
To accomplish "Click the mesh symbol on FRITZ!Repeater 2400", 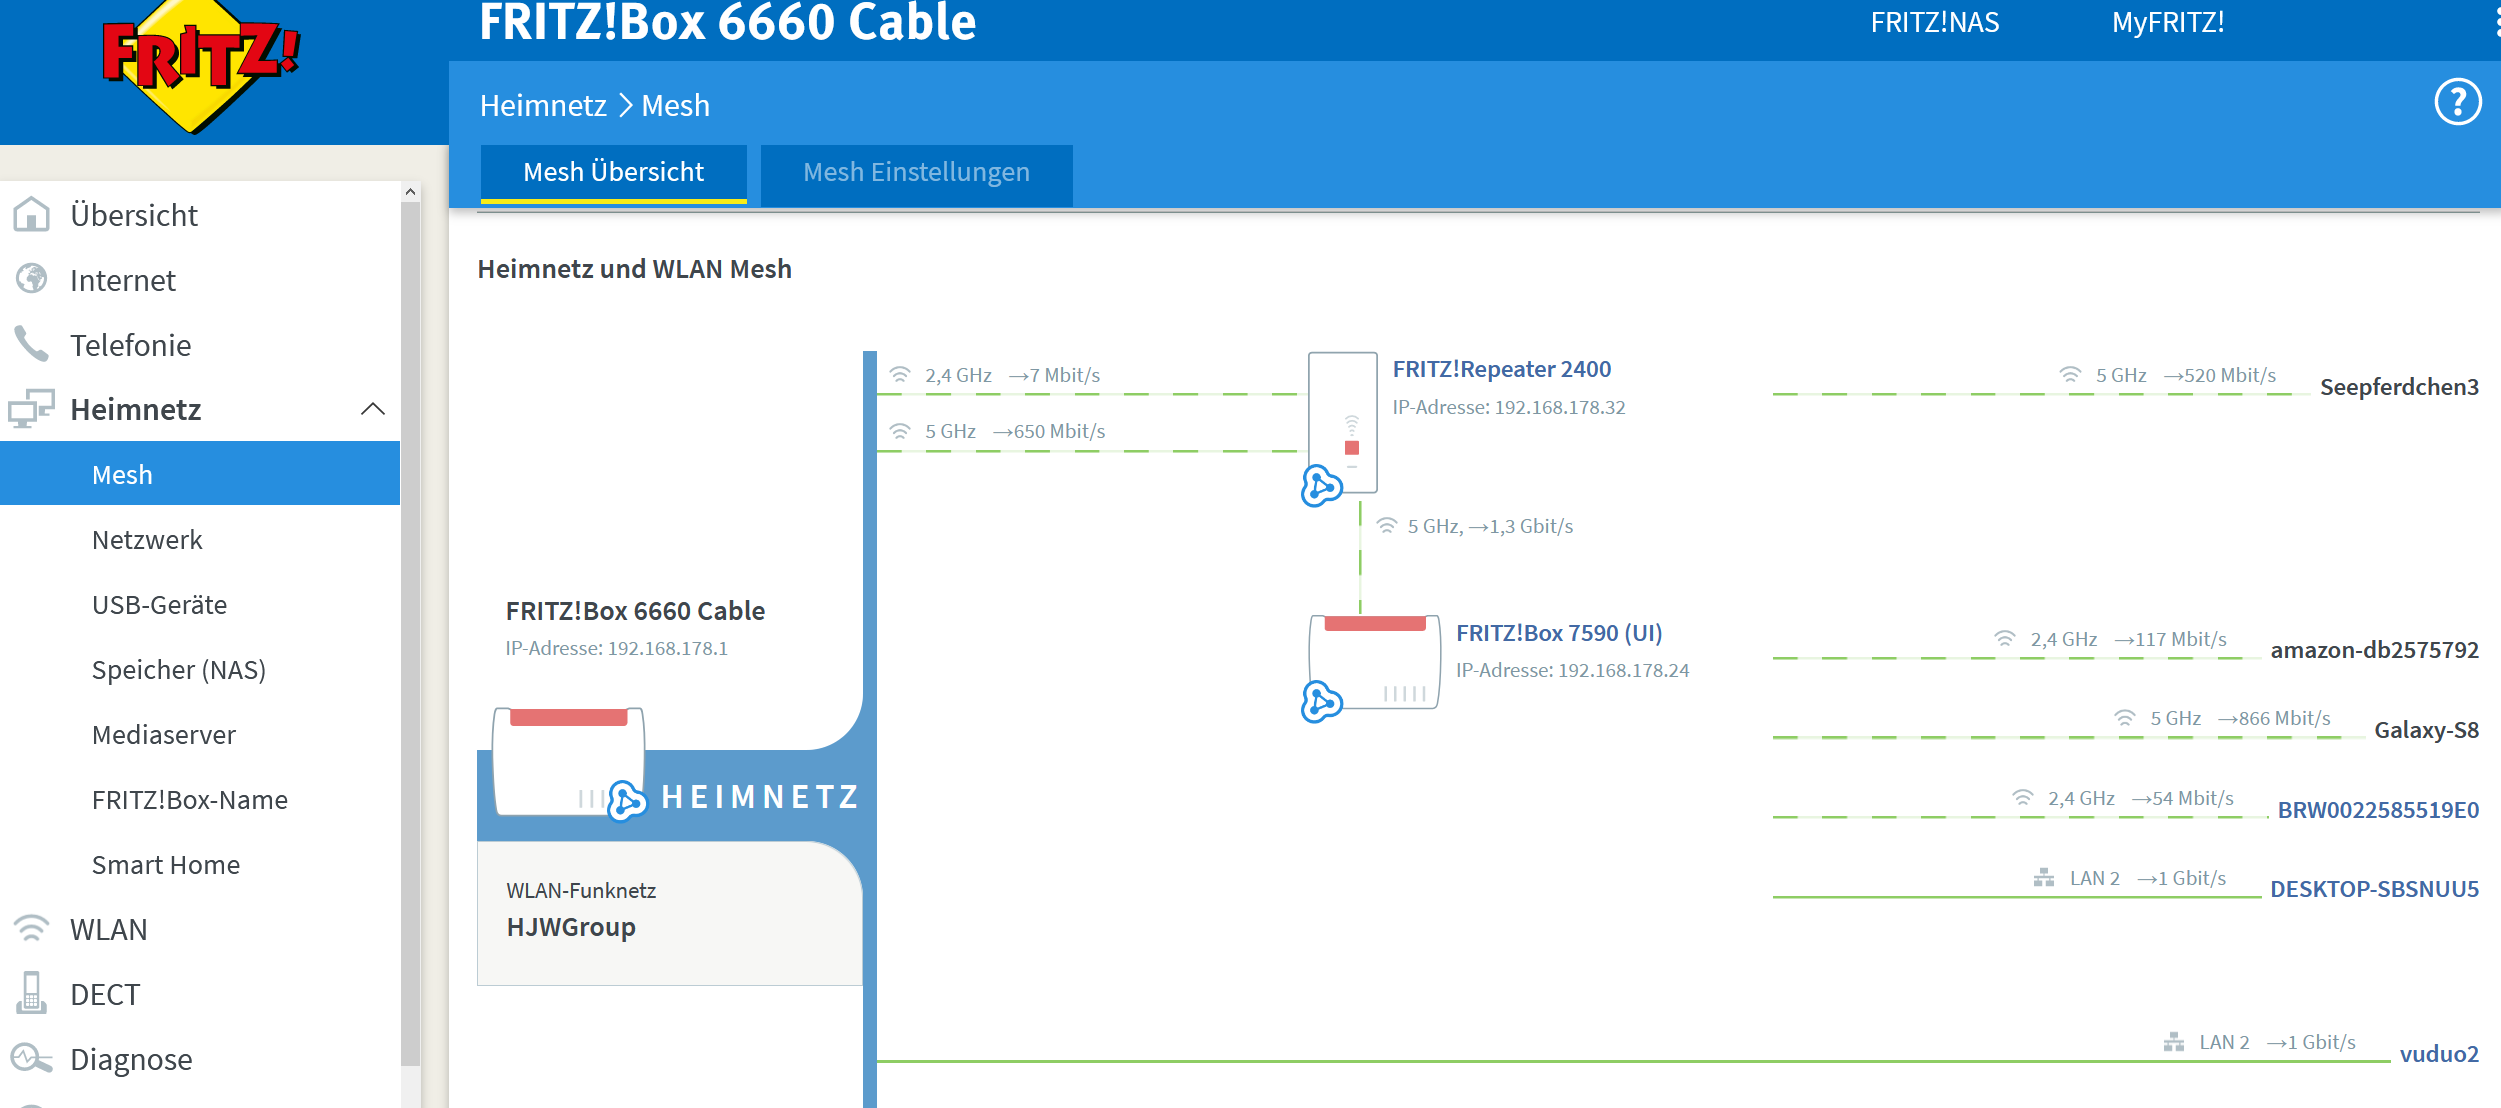I will coord(1321,486).
